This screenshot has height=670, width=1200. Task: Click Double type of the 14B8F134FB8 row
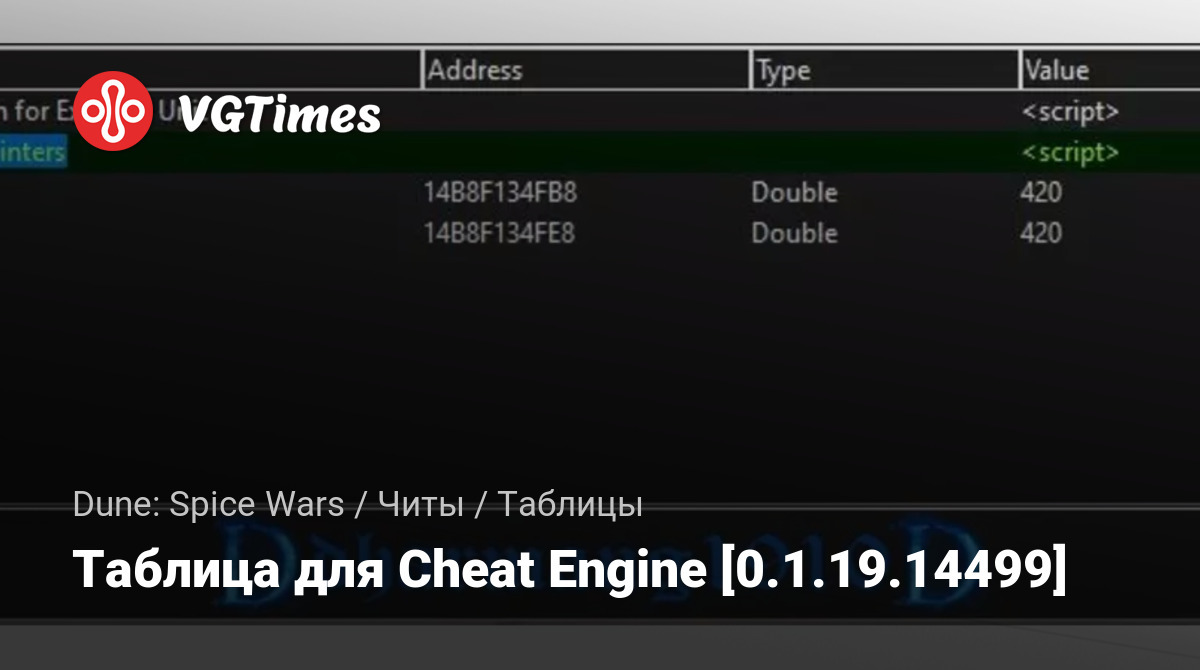pyautogui.click(x=794, y=192)
